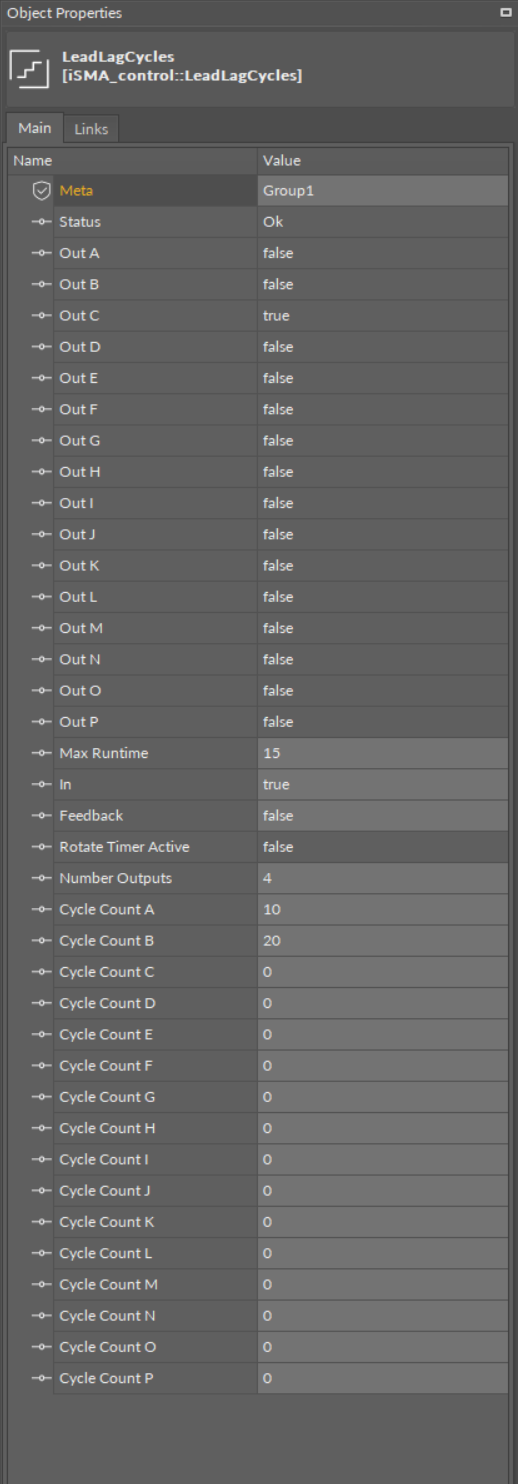Click the slot icon beside Number Outputs

[x=40, y=877]
